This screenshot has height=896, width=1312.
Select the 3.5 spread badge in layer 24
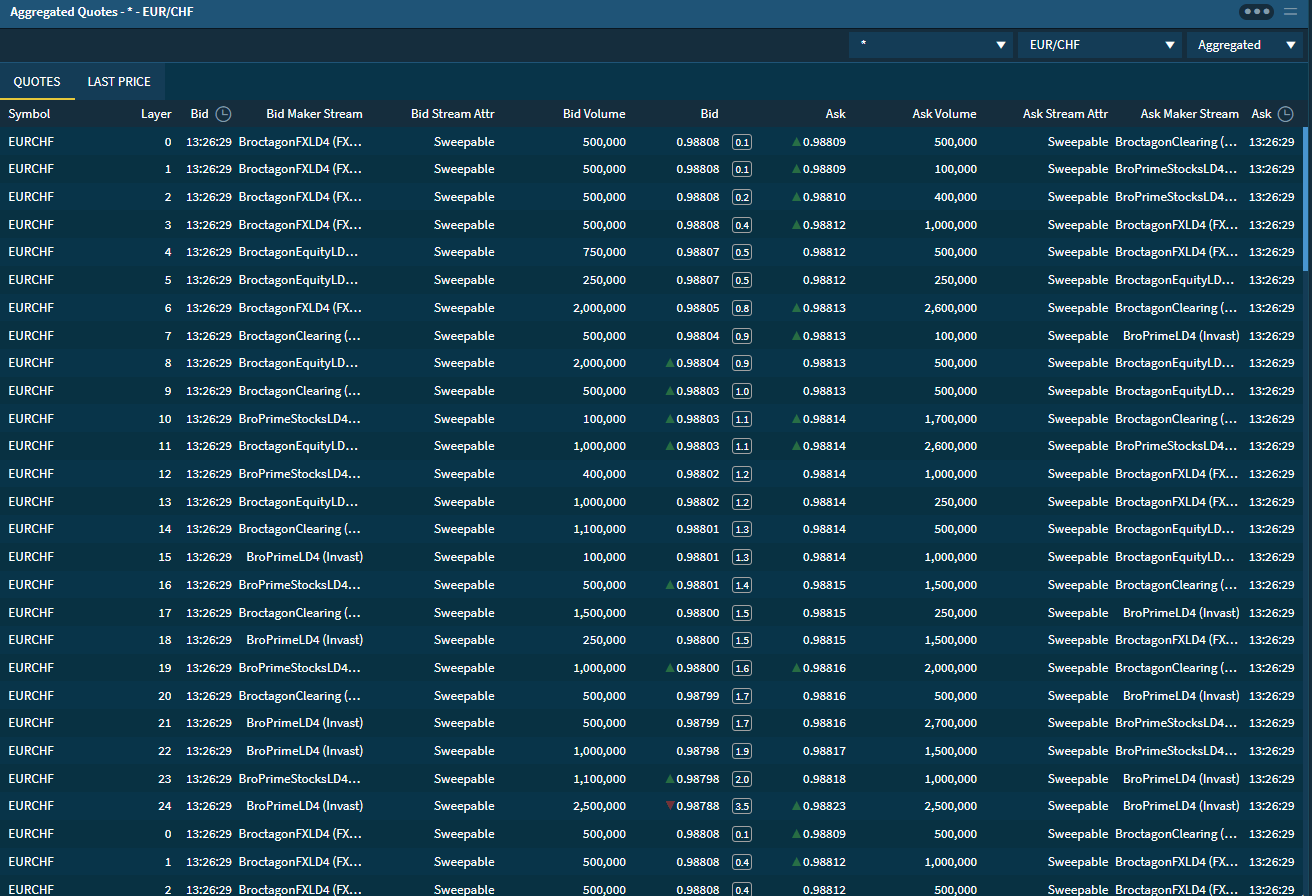pos(742,806)
